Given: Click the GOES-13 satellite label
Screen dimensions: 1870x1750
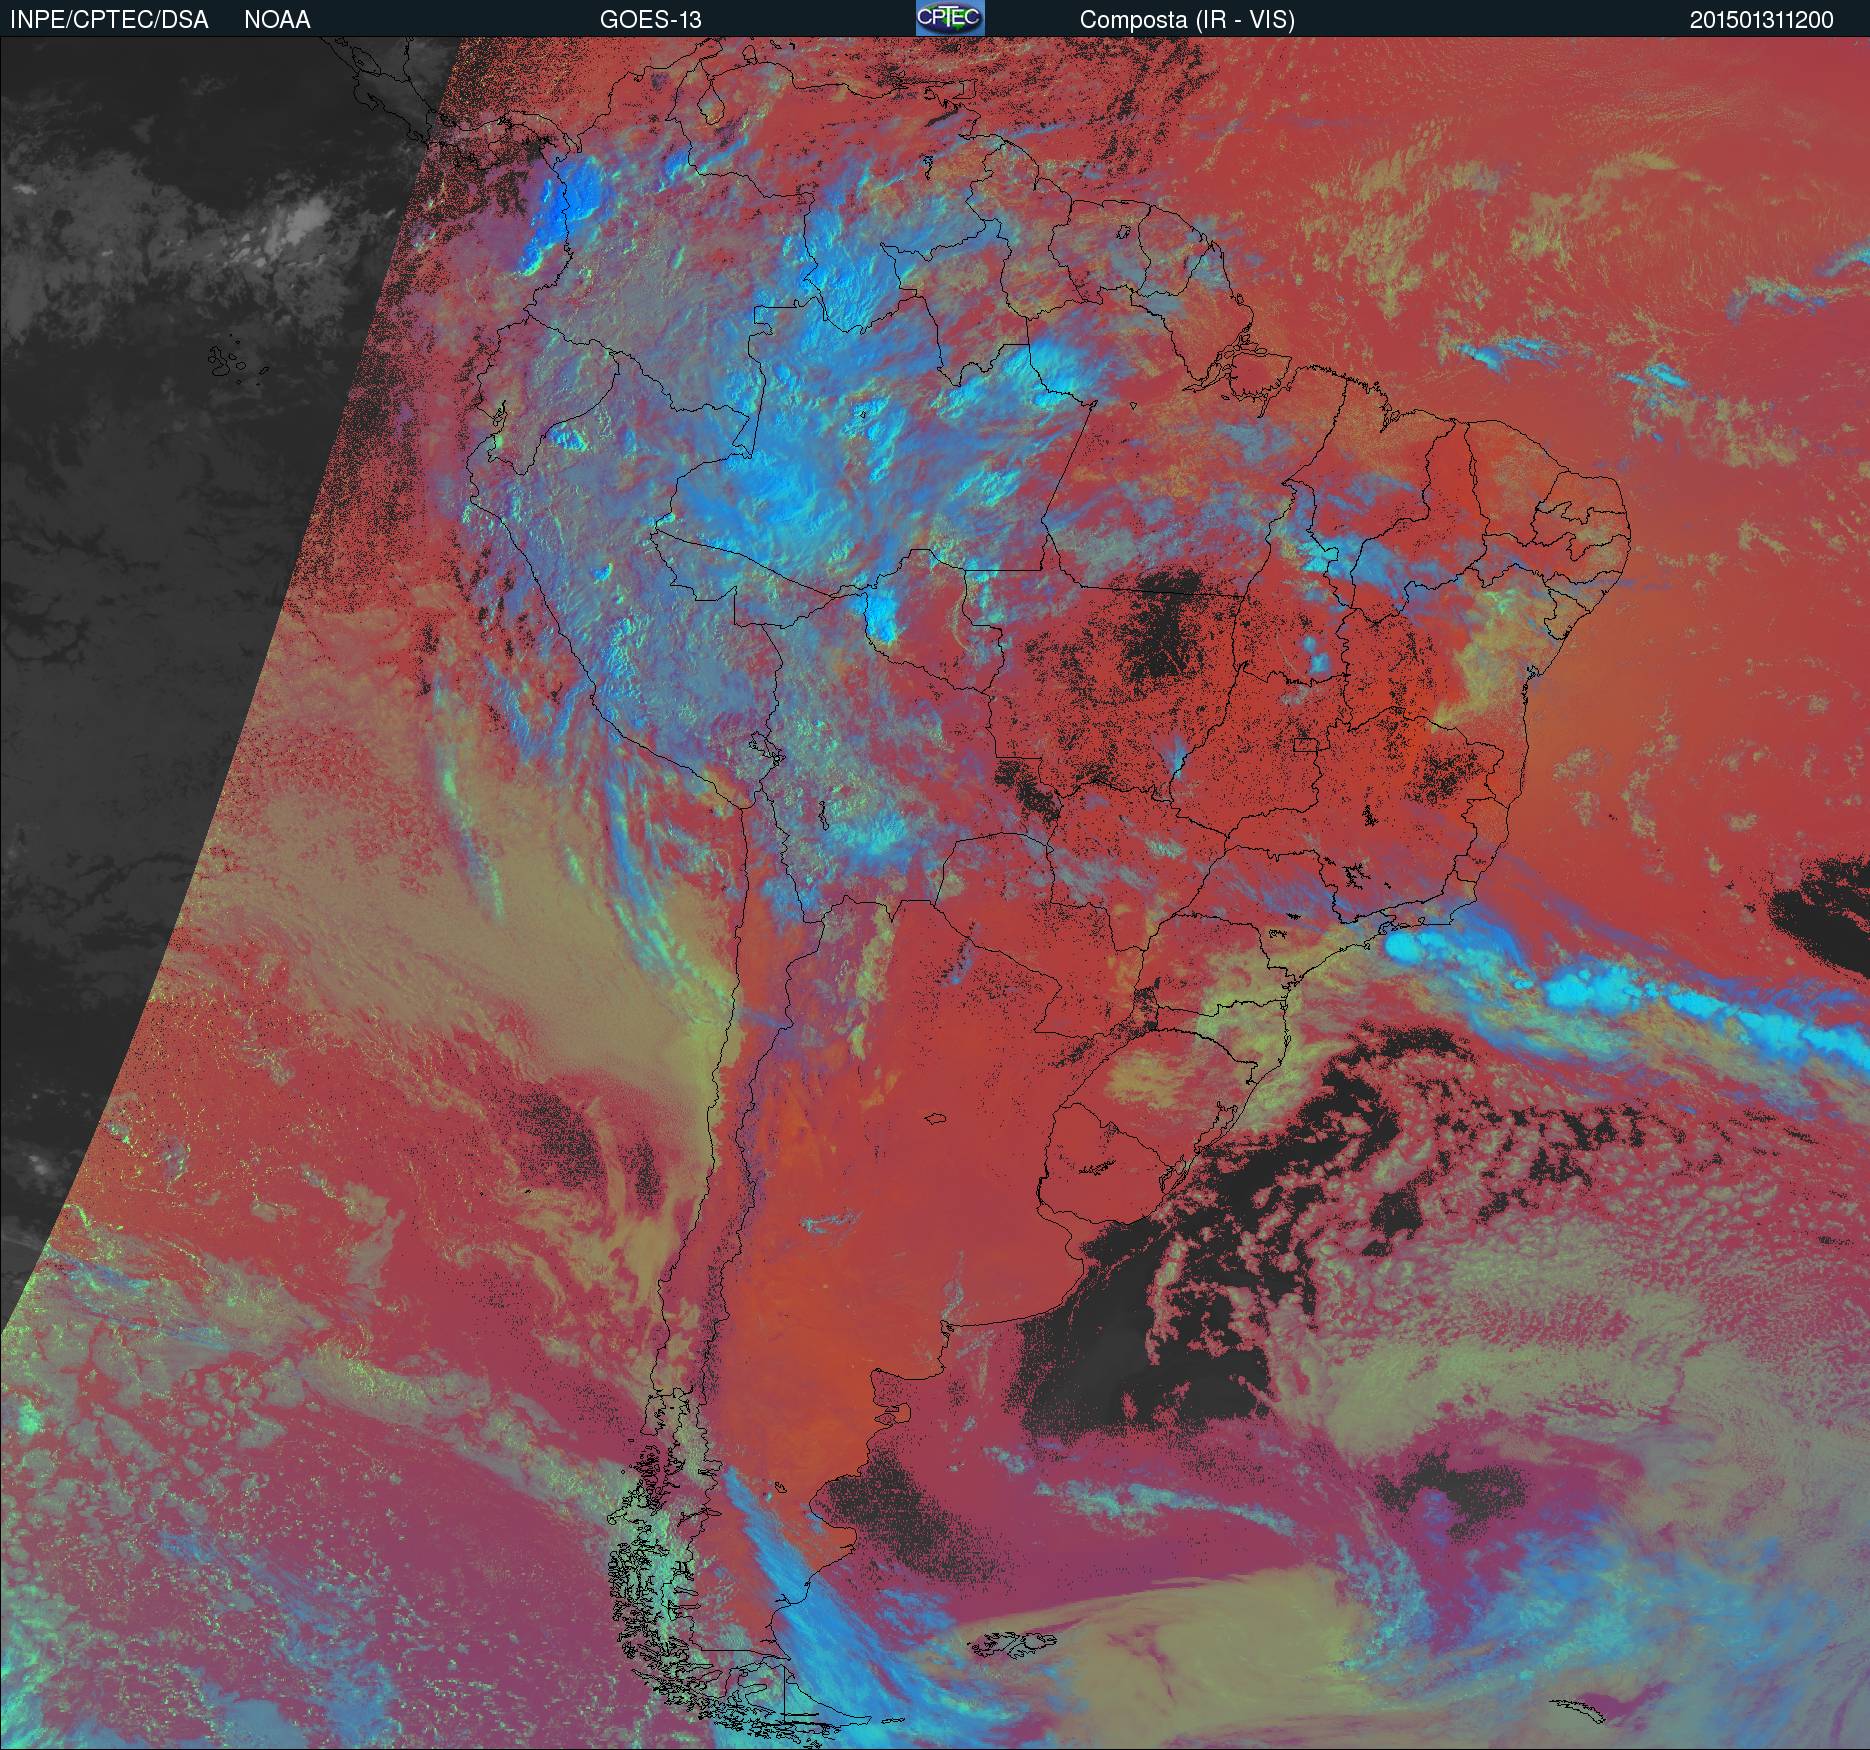Looking at the screenshot, I should [650, 20].
